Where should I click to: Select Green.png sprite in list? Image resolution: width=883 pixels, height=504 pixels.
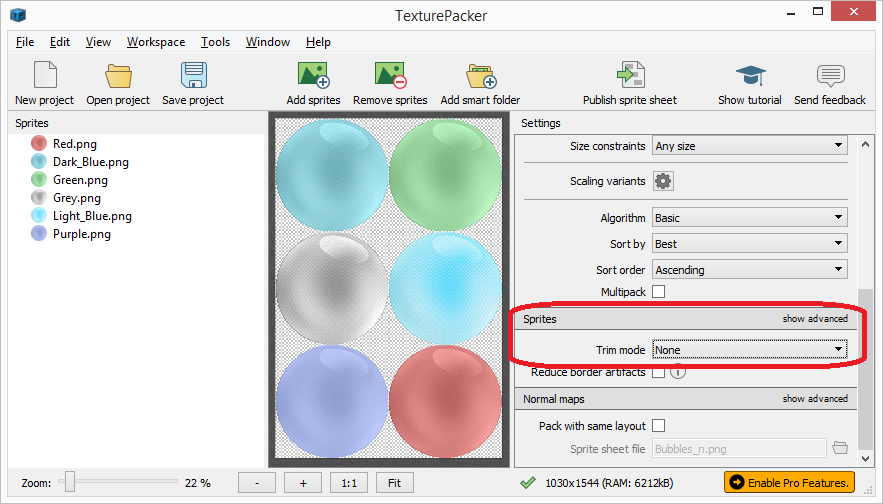[x=69, y=180]
